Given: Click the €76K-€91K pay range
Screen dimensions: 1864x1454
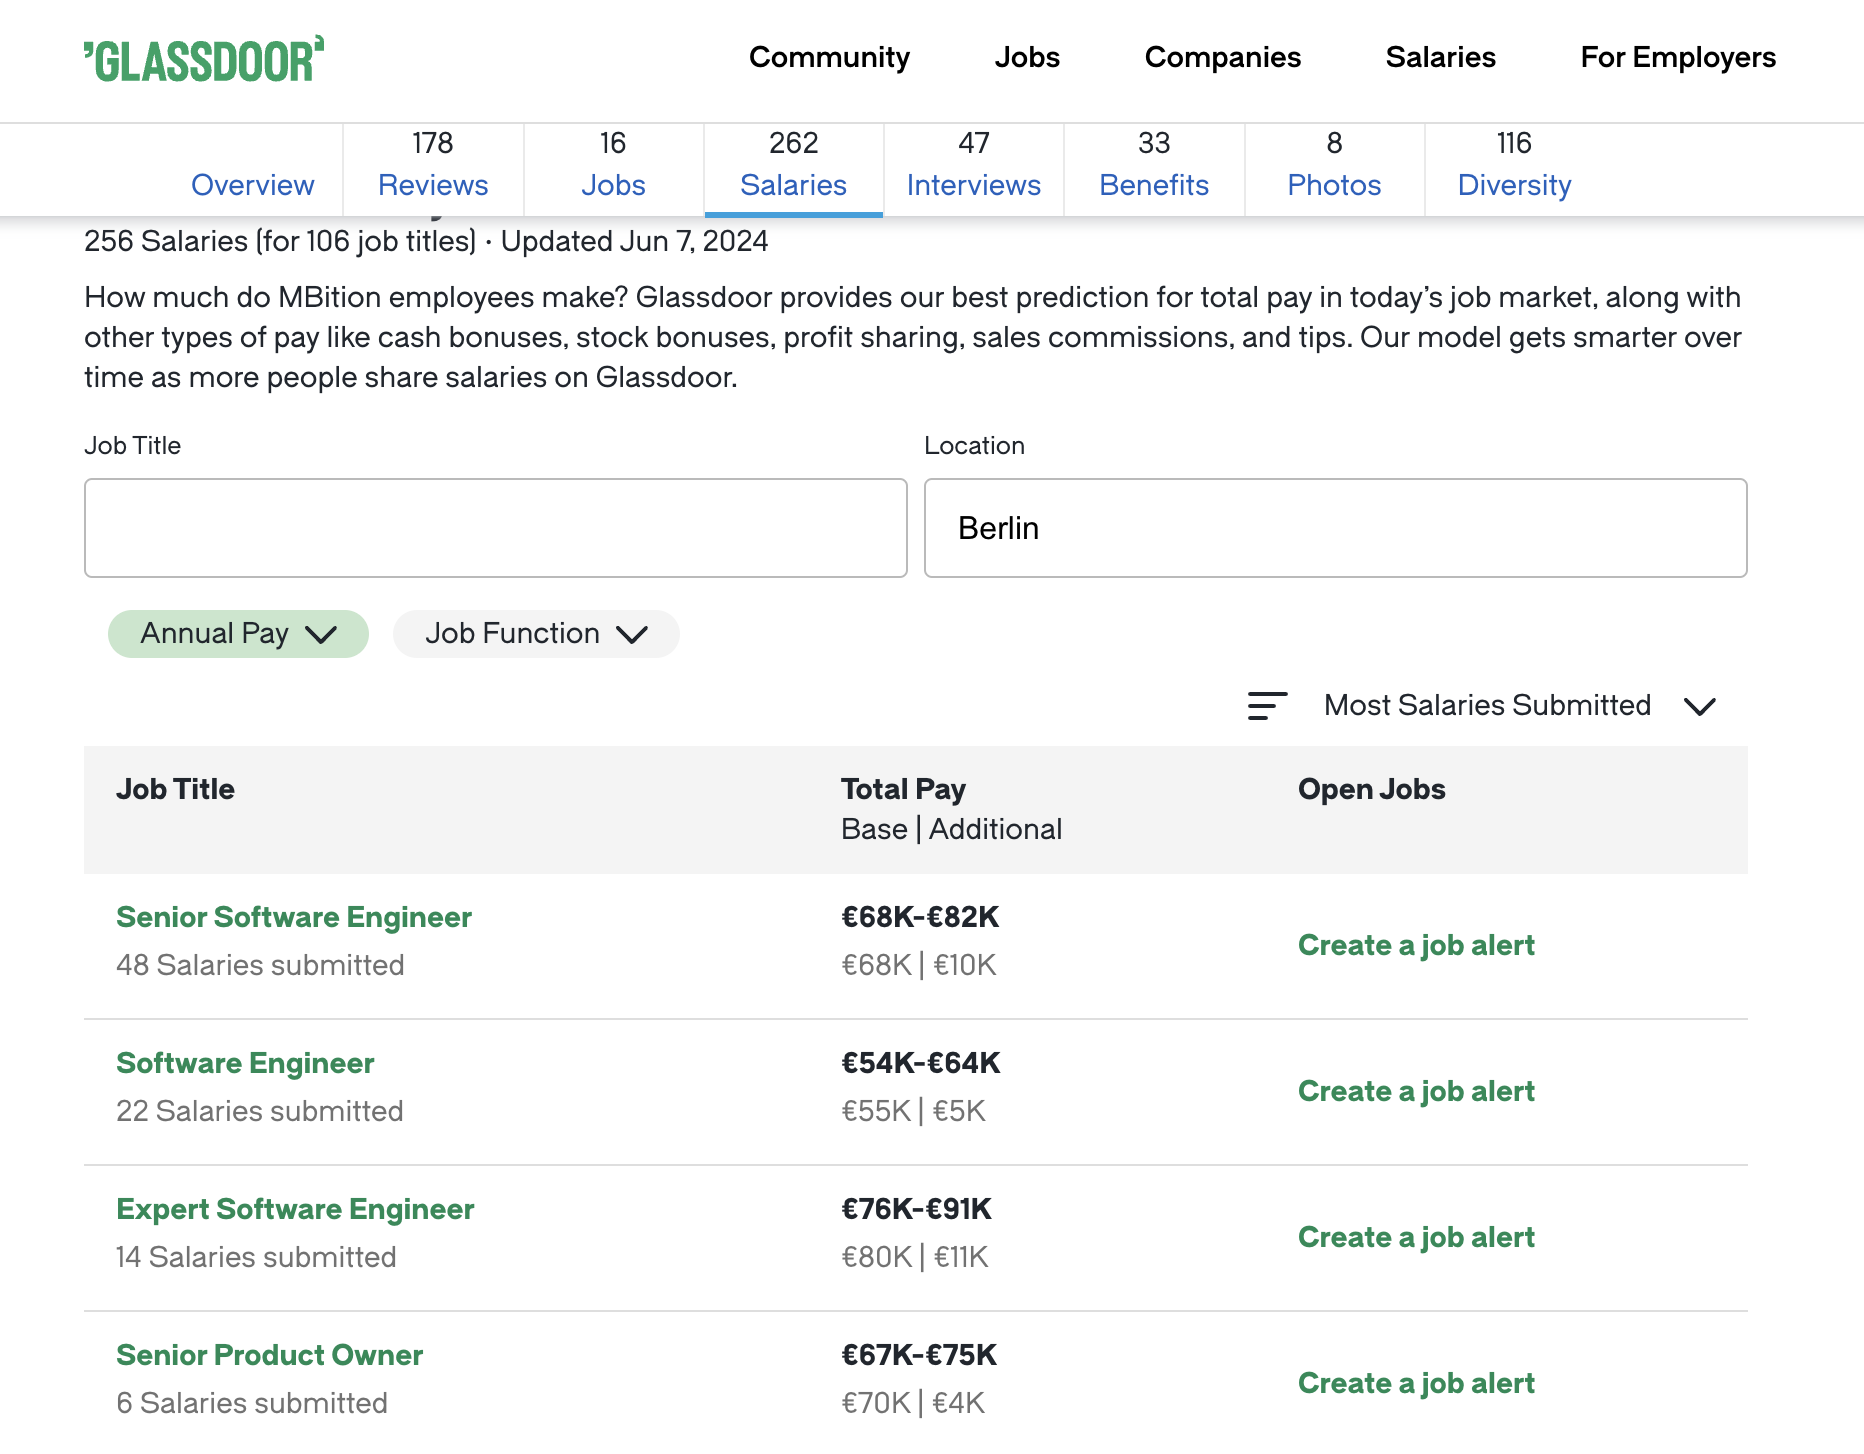Looking at the screenshot, I should pyautogui.click(x=916, y=1209).
